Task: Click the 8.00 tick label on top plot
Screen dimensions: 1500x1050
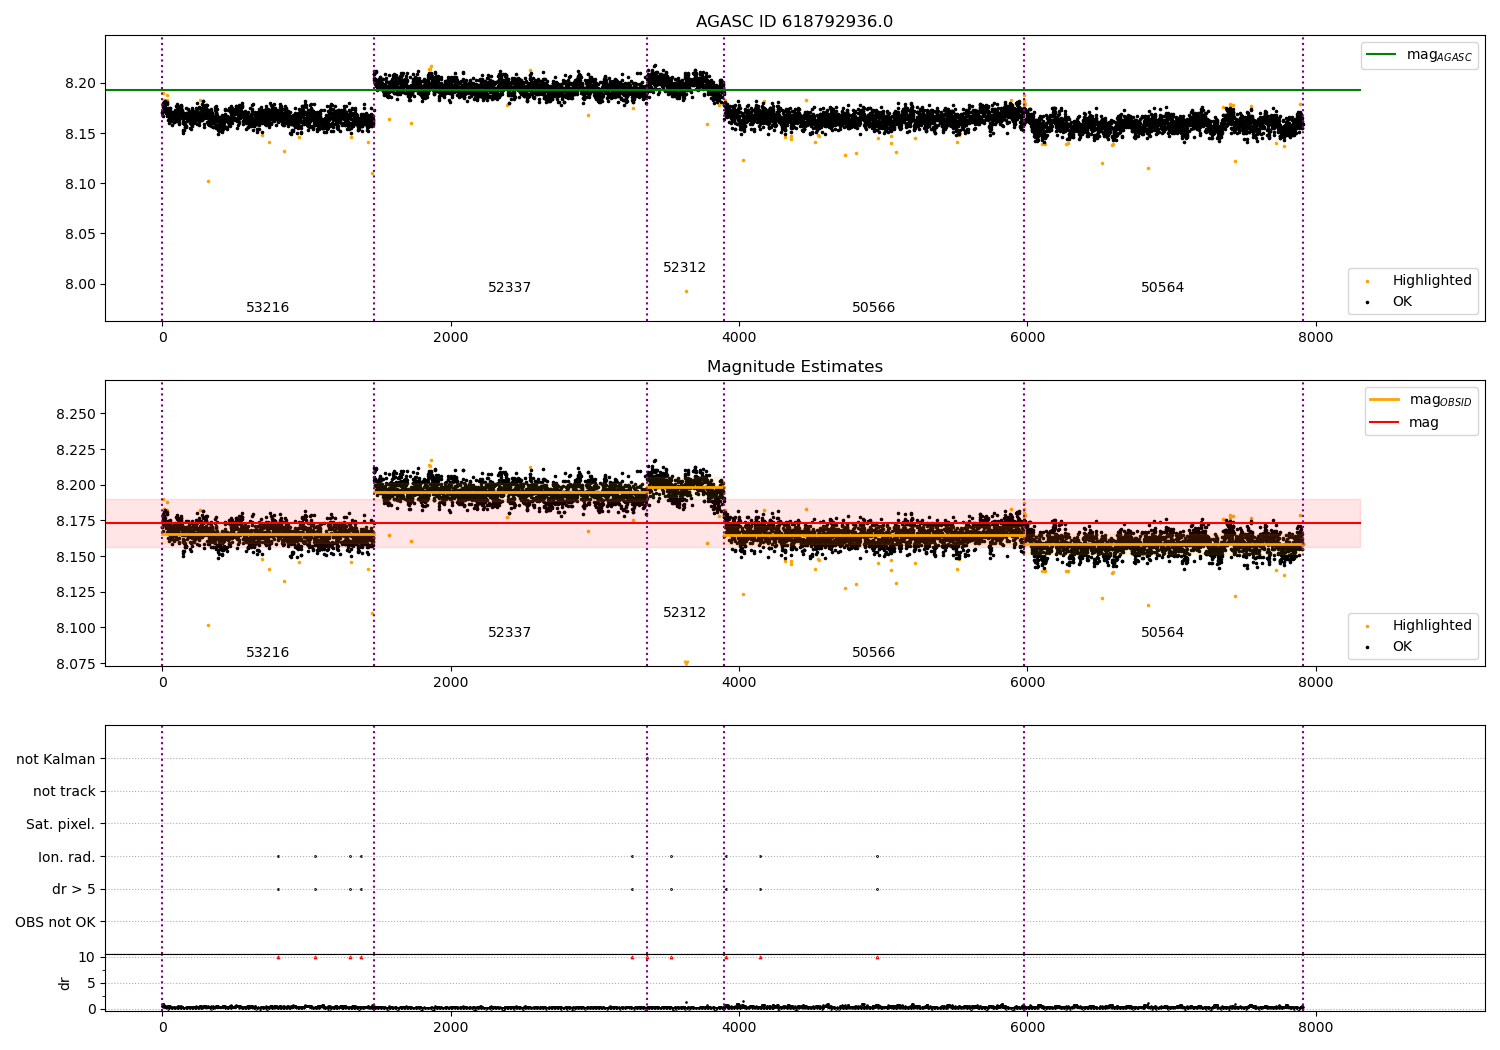Action: tap(80, 284)
